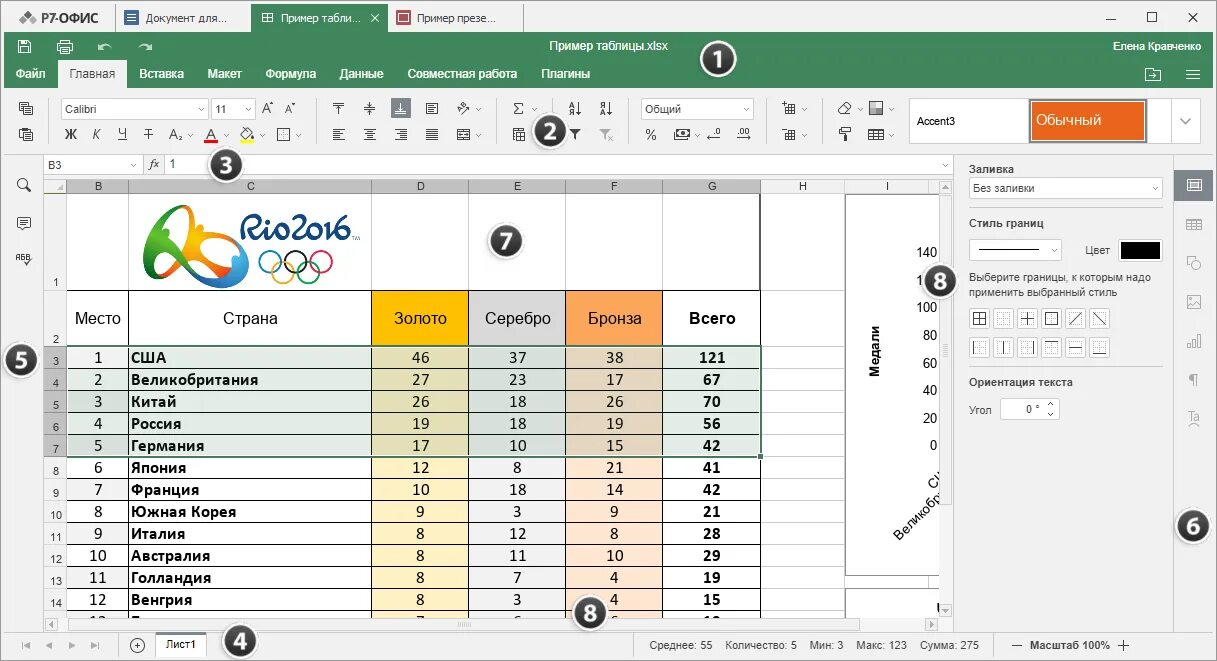Sort the data in ascending order

tap(575, 109)
